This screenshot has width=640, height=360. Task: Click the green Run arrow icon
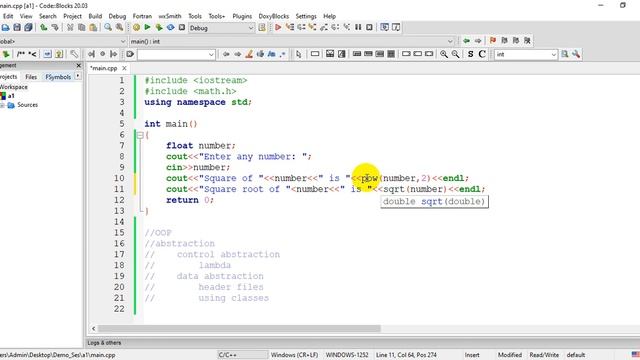pos(147,27)
